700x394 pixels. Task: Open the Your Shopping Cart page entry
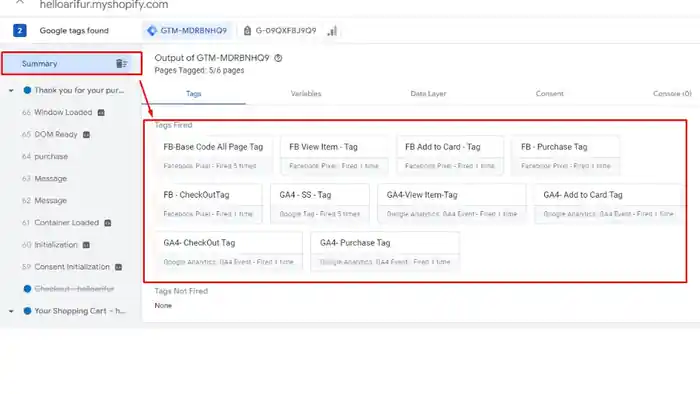[80, 311]
